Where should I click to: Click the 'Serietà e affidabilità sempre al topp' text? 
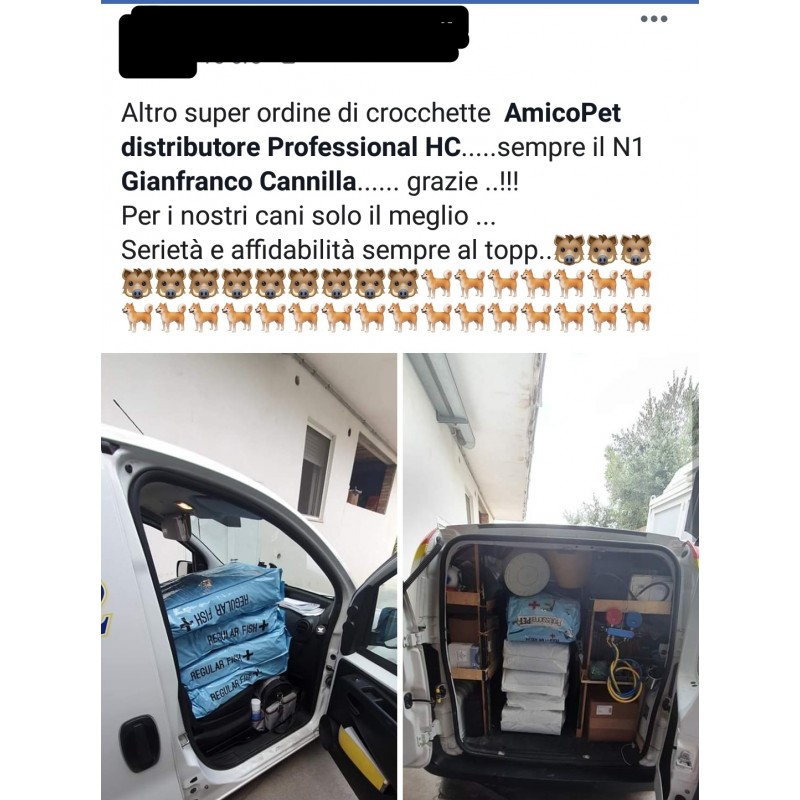(337, 250)
